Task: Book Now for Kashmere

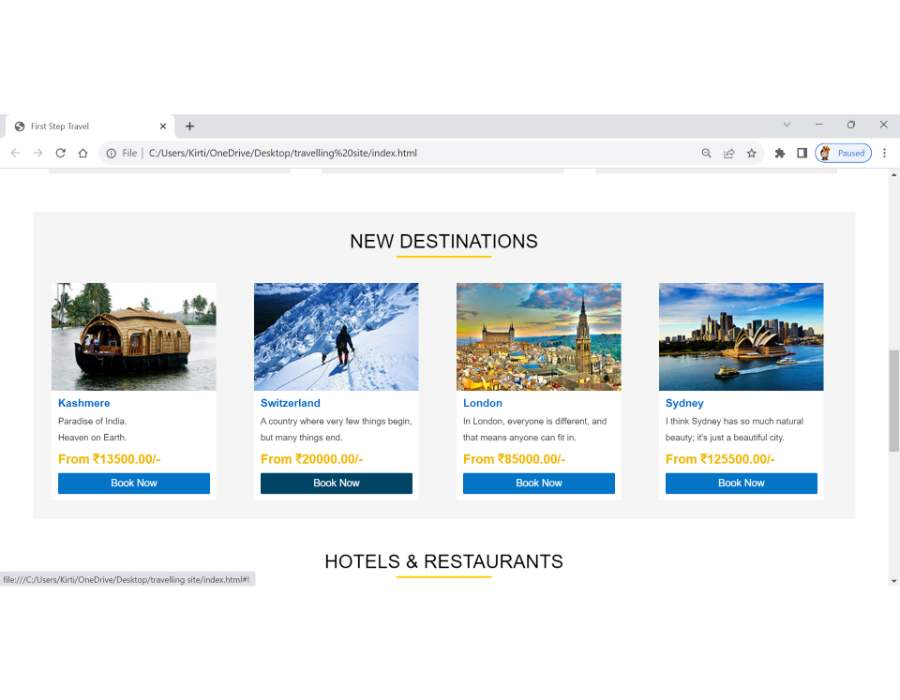Action: pos(134,483)
